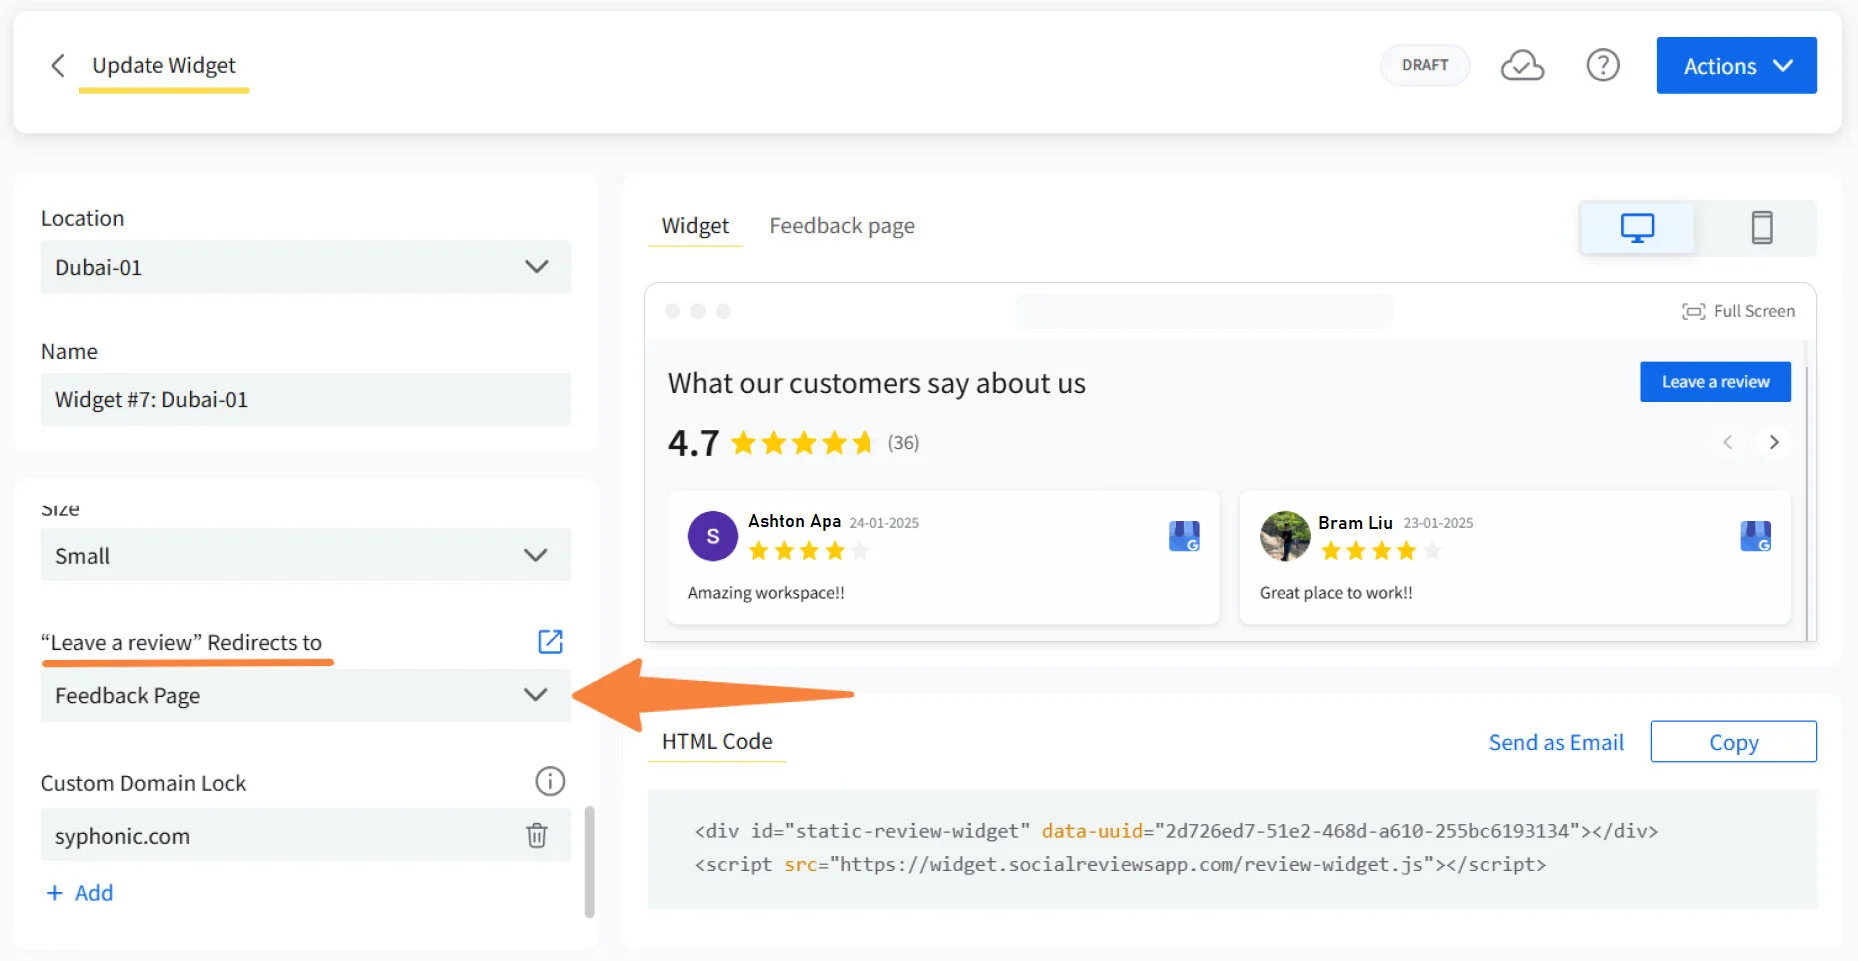
Task: Open the Feedback Page redirect dropdown
Action: (x=304, y=694)
